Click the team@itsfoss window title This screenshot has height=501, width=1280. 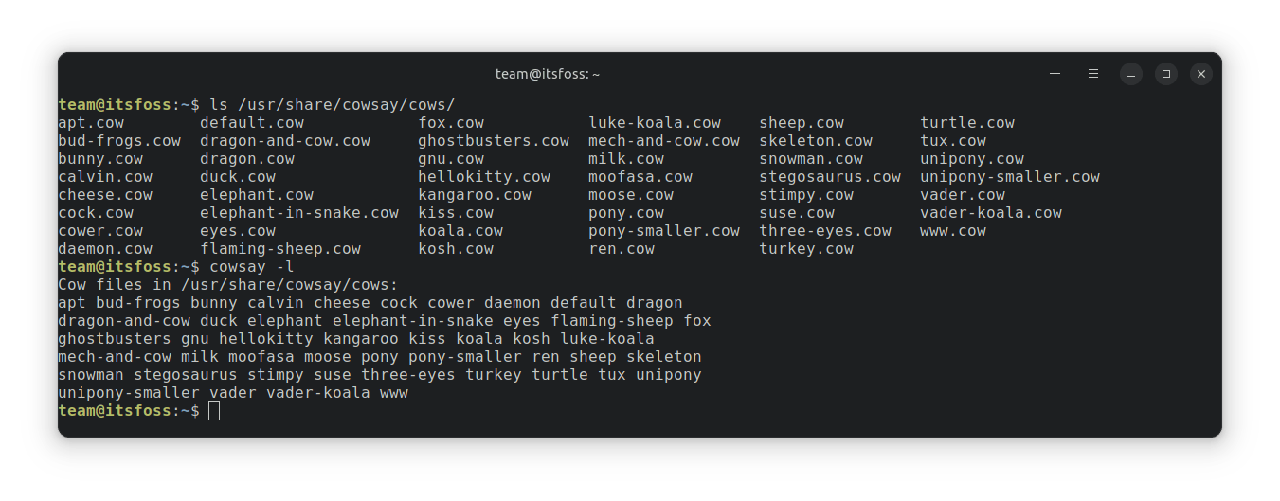547,74
